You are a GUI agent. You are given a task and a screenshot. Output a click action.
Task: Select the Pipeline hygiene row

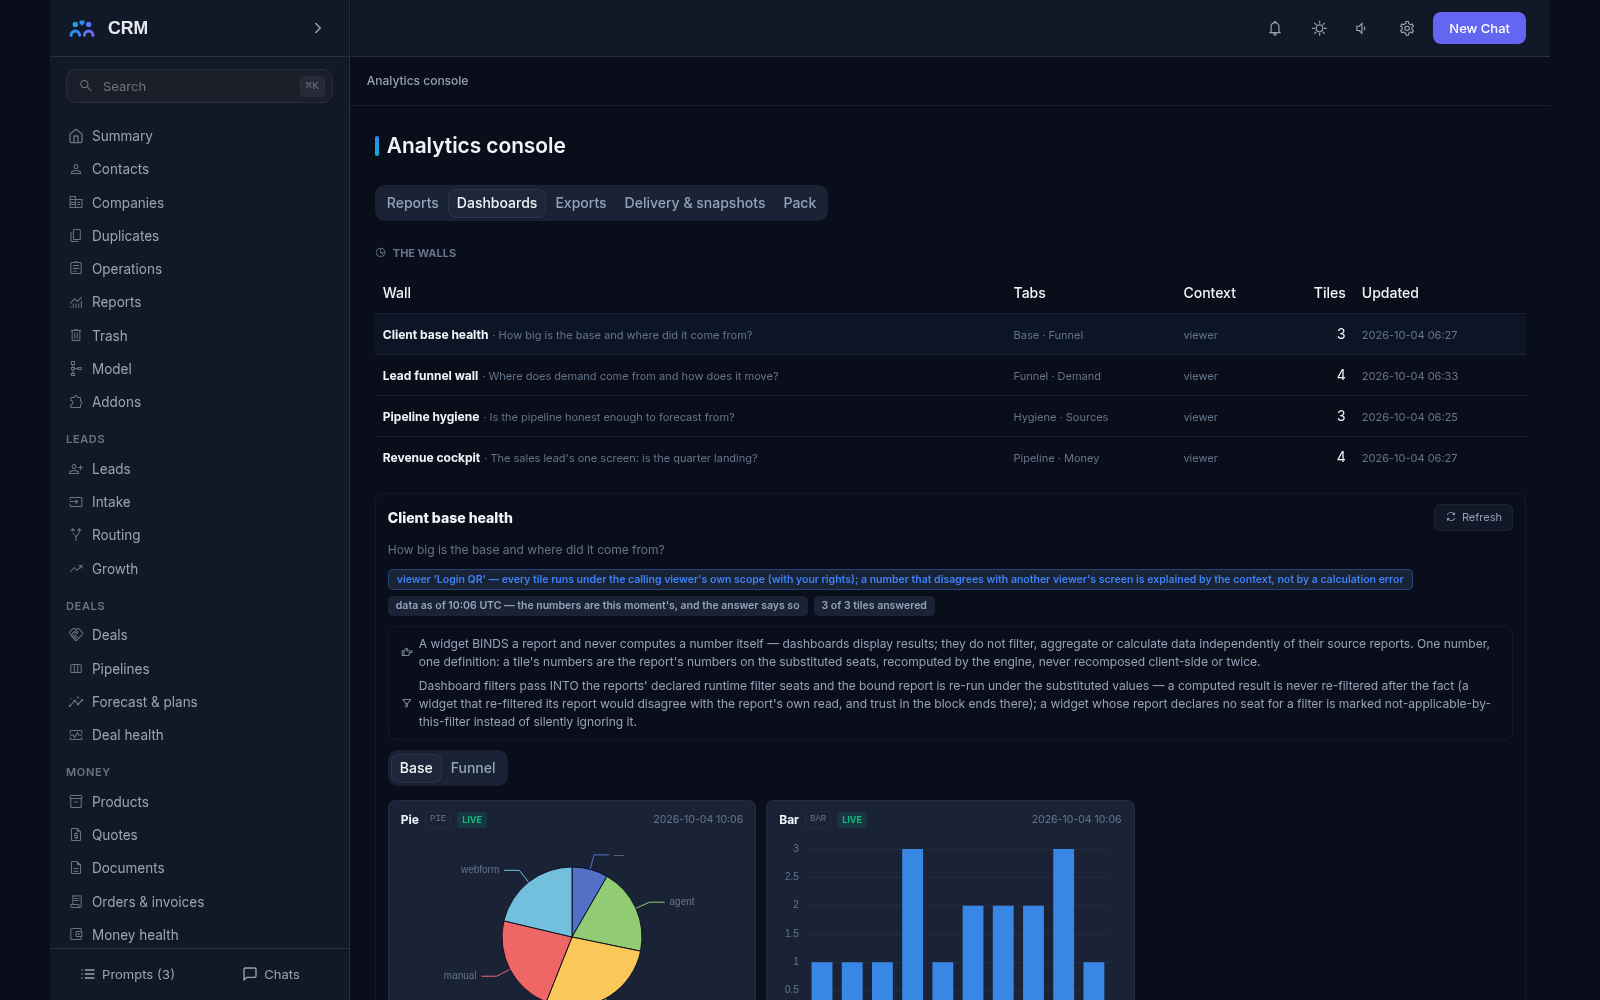pos(950,417)
